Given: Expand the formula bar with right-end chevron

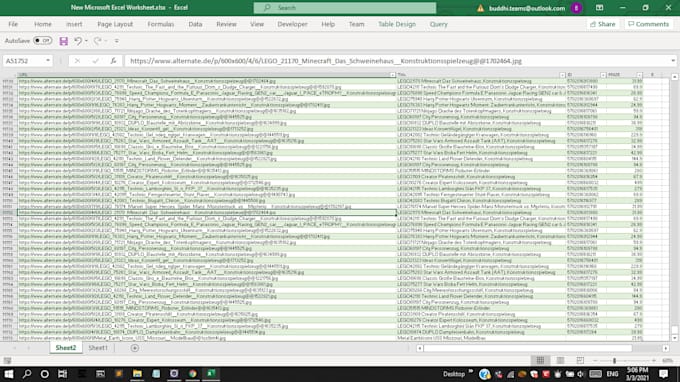Looking at the screenshot, I should coord(673,61).
